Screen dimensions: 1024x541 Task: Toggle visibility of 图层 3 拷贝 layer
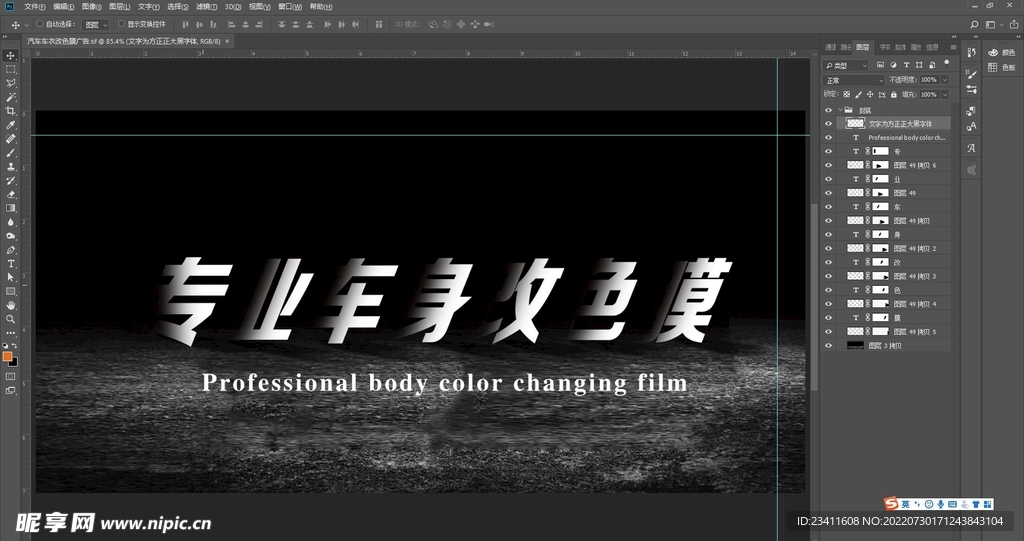click(828, 345)
